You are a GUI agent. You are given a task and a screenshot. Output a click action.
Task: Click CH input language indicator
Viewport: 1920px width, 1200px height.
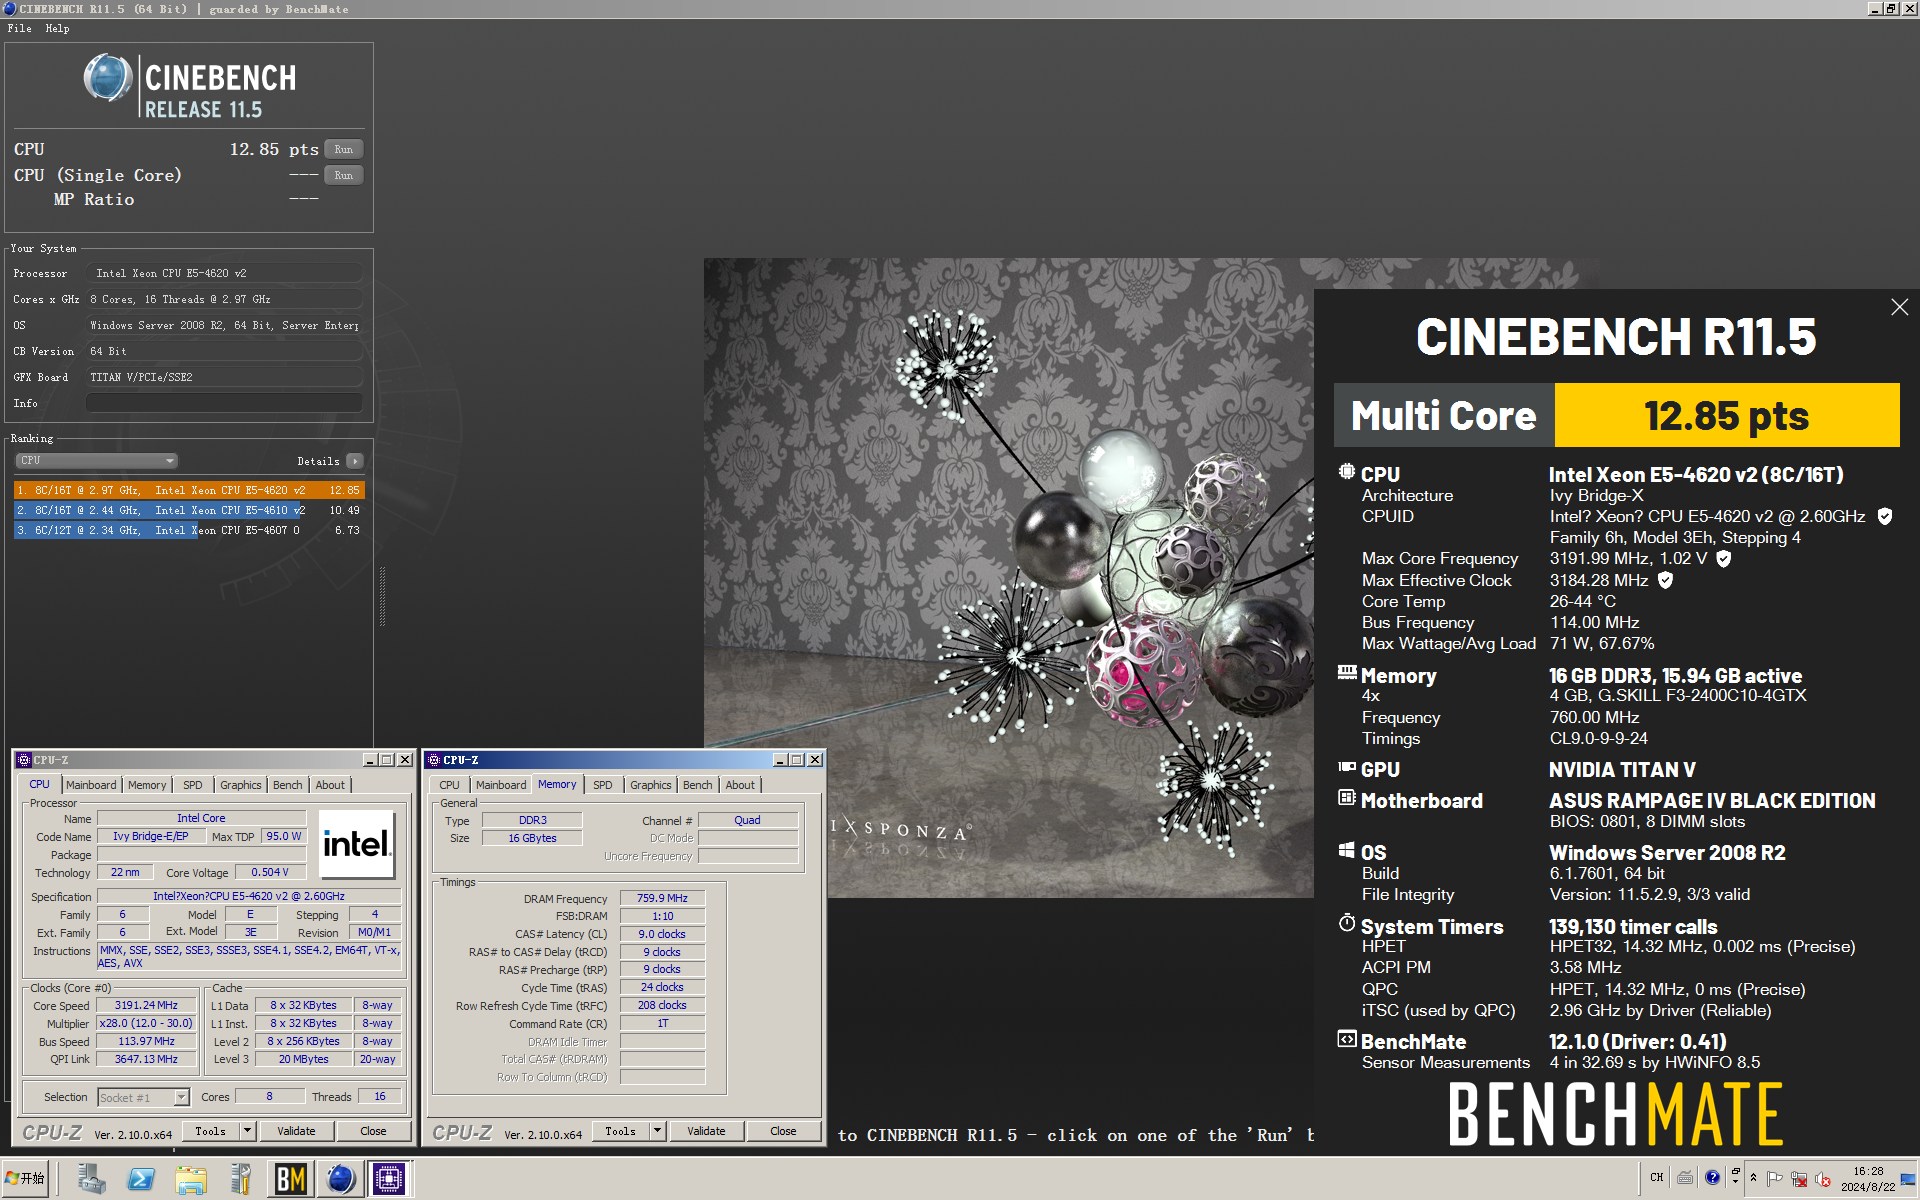click(x=1657, y=1177)
